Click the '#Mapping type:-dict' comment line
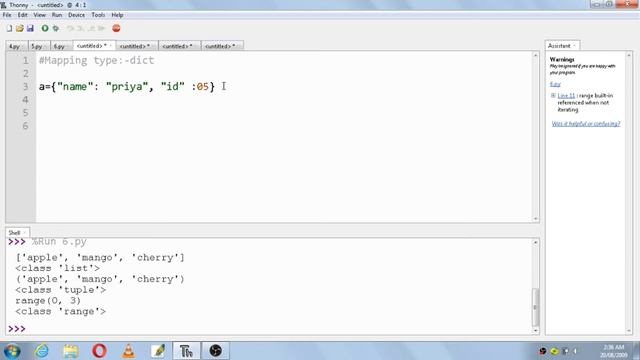Viewport: 640px width, 360px height. pyautogui.click(x=96, y=60)
